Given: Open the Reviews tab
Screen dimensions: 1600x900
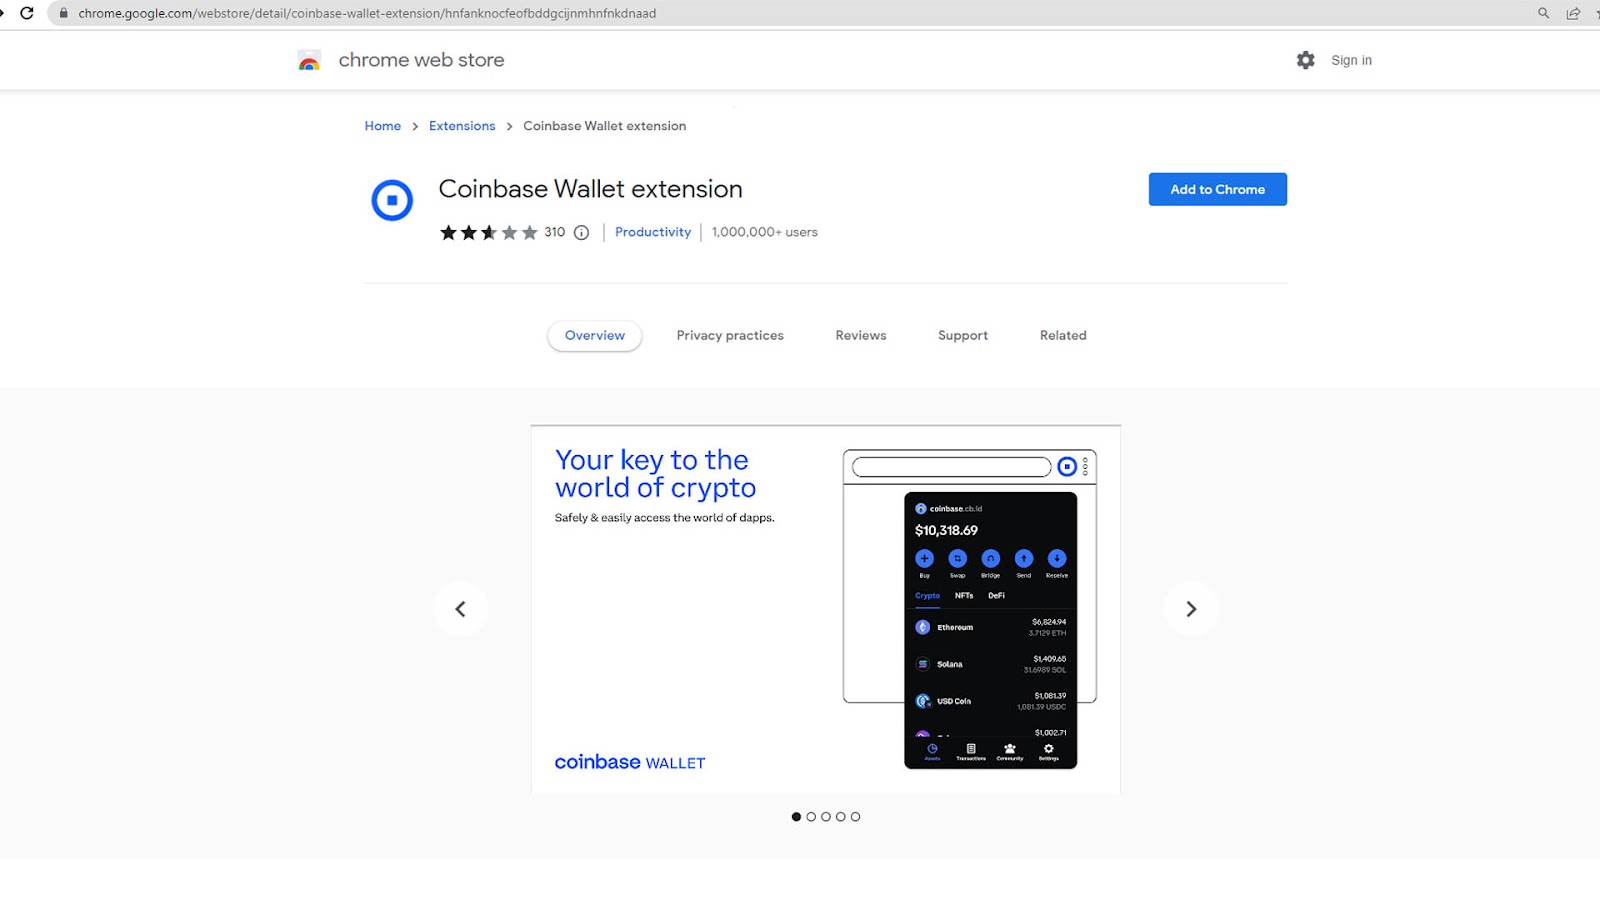Looking at the screenshot, I should (861, 336).
